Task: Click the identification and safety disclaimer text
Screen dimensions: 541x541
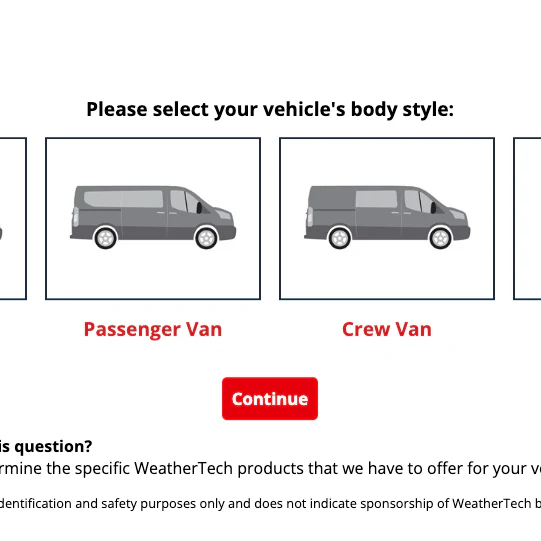Action: [x=270, y=504]
